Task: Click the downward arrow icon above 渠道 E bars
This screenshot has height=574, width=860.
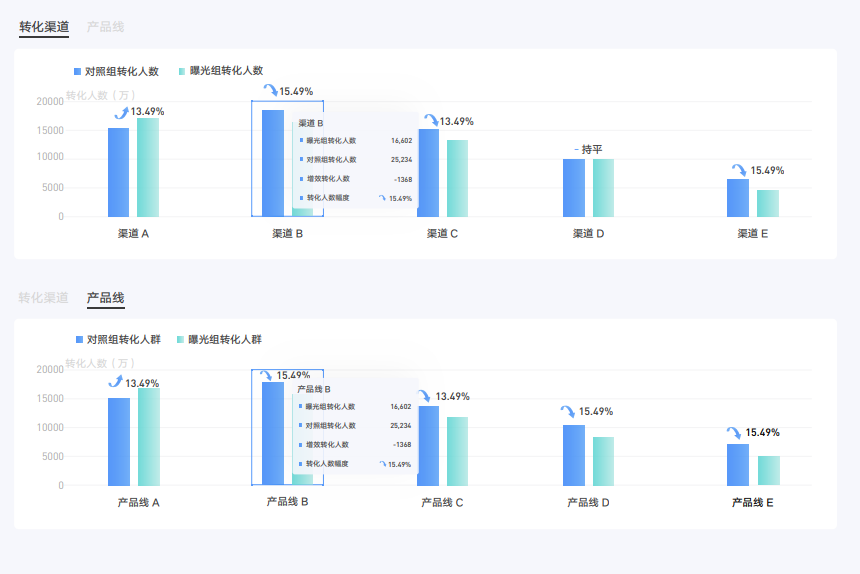Action: point(739,169)
